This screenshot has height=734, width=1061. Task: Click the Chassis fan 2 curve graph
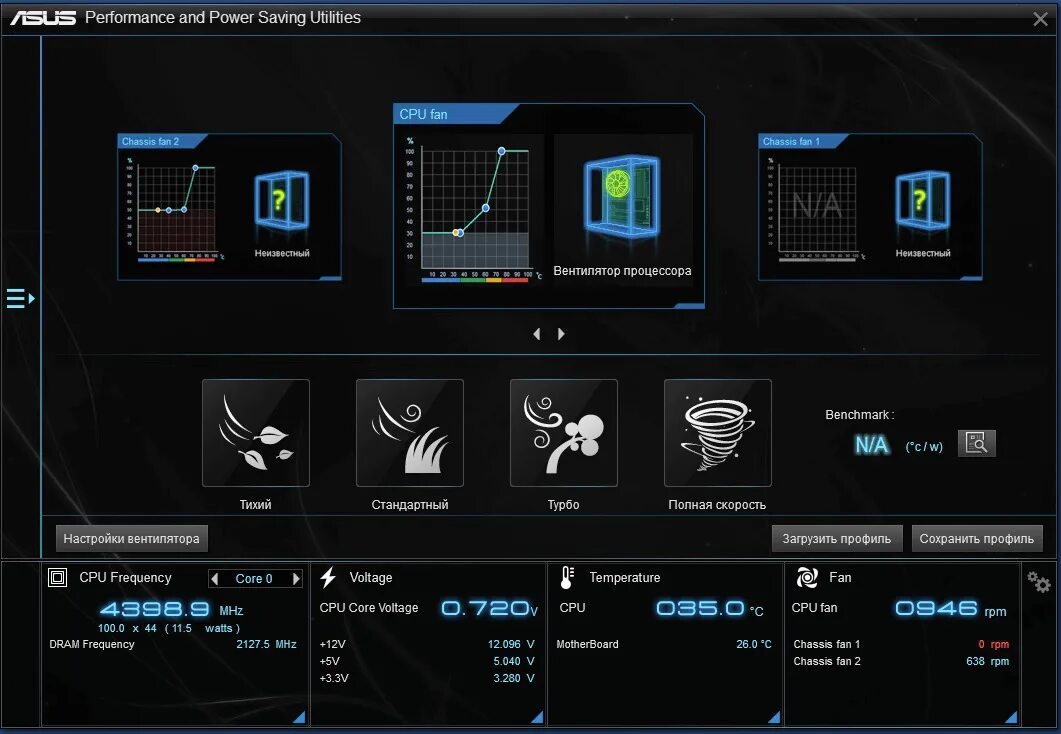(x=175, y=208)
